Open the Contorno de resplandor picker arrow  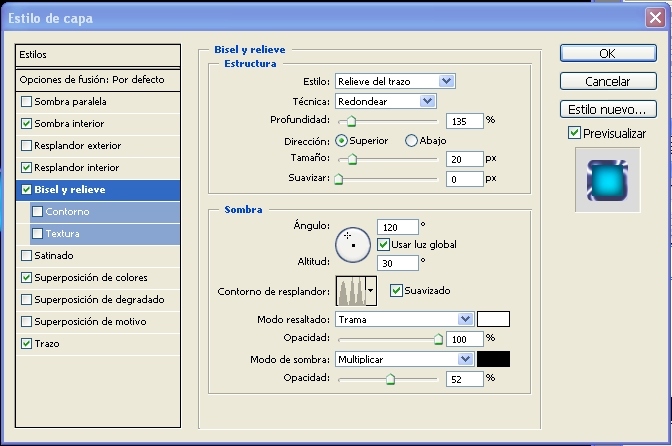(x=371, y=291)
